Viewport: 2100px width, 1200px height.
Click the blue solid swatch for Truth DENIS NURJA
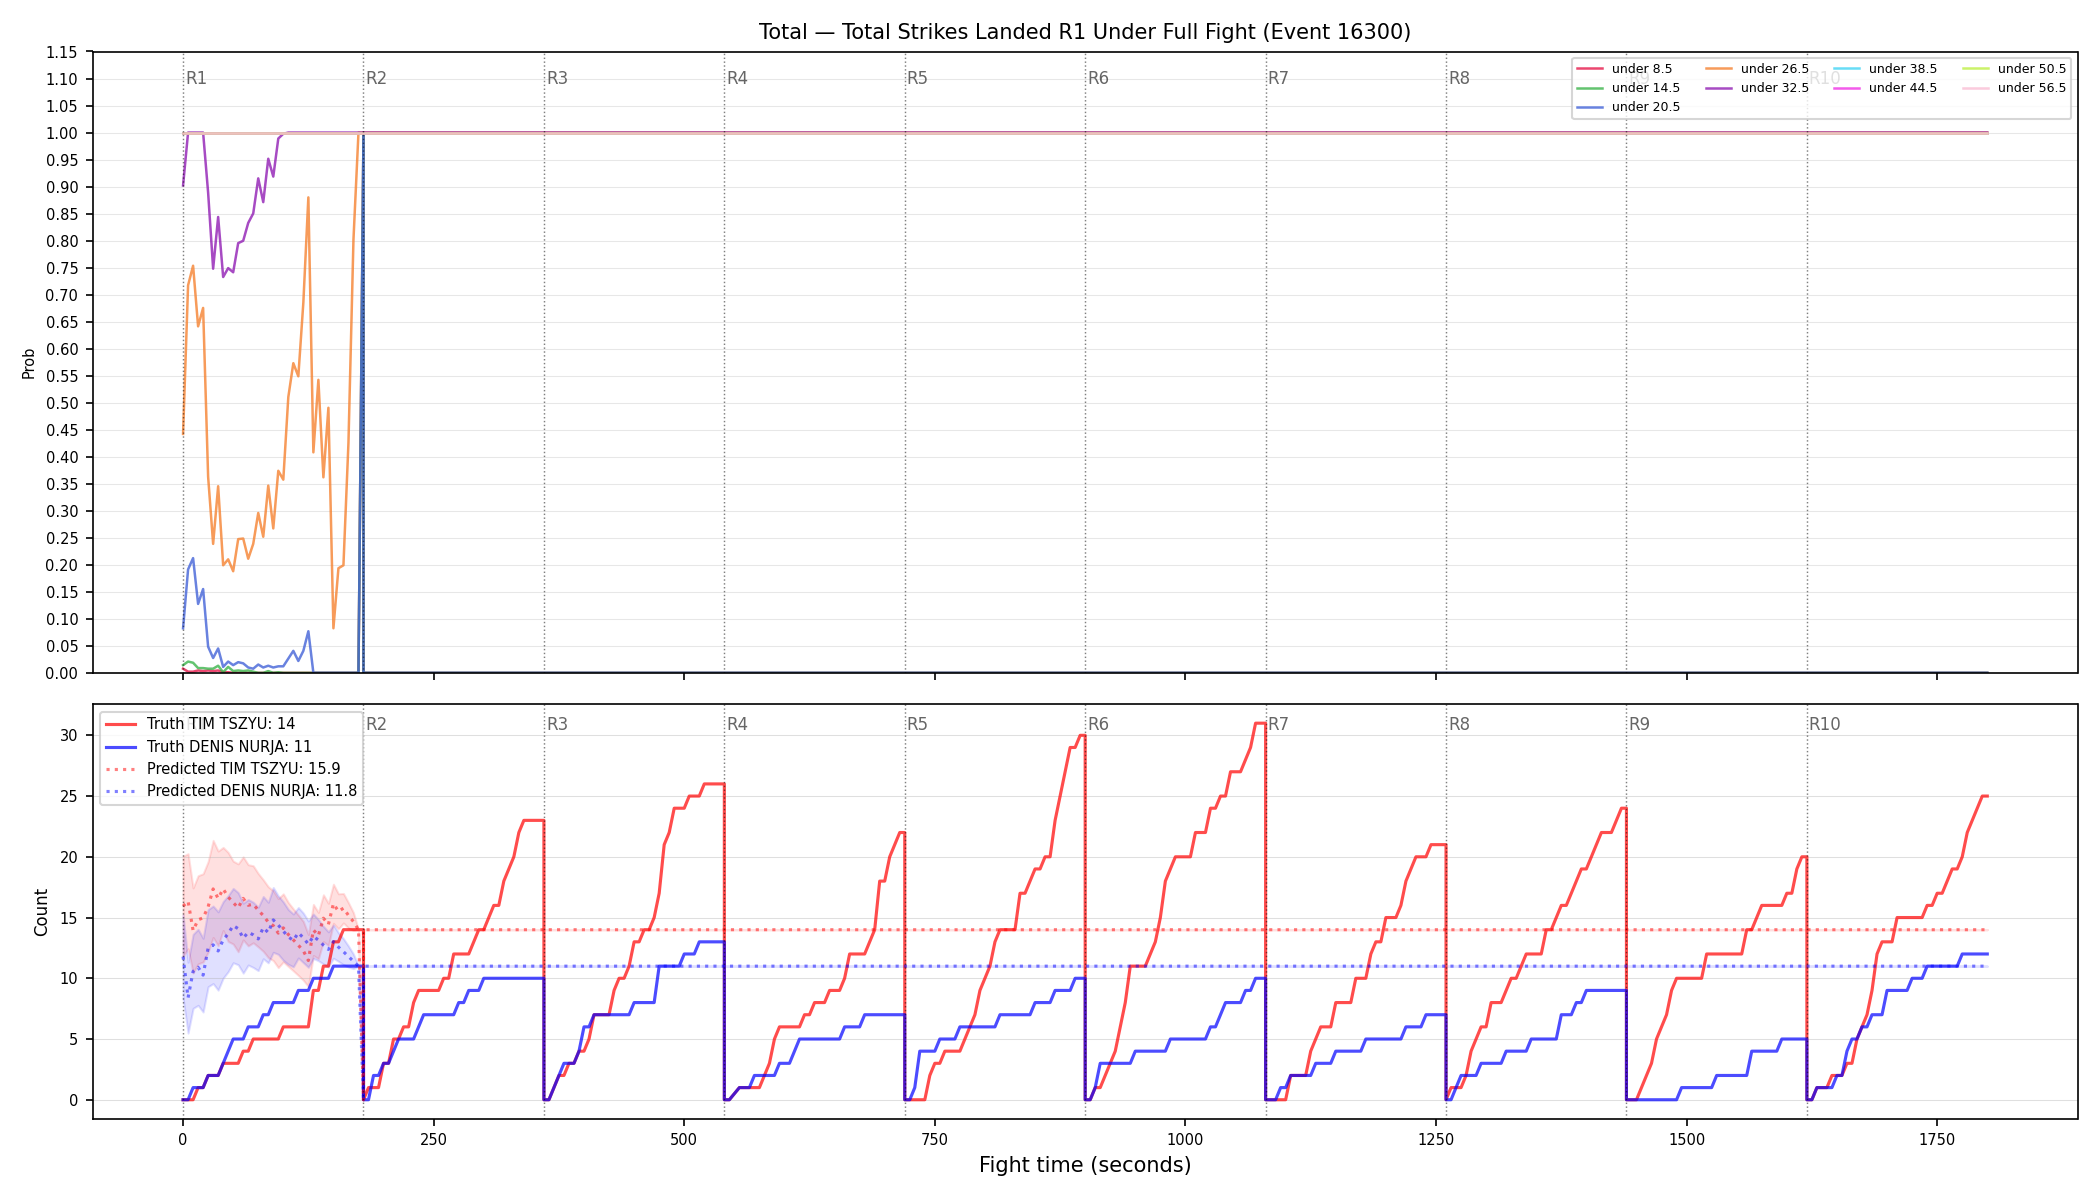[121, 746]
